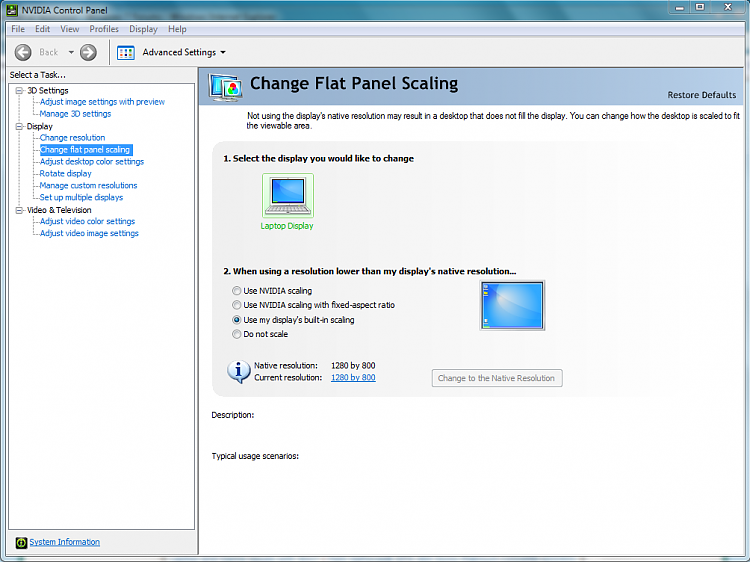The image size is (750, 562).
Task: Open the Profiles menu
Action: point(104,29)
